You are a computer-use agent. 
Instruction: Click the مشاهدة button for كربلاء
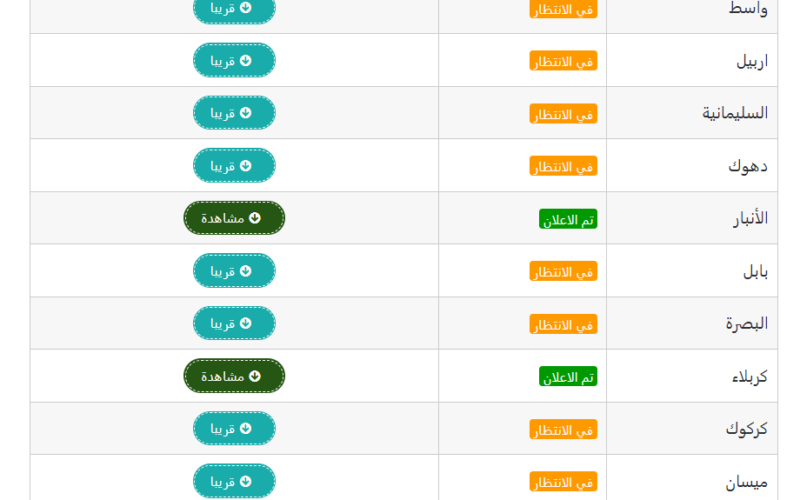click(234, 376)
